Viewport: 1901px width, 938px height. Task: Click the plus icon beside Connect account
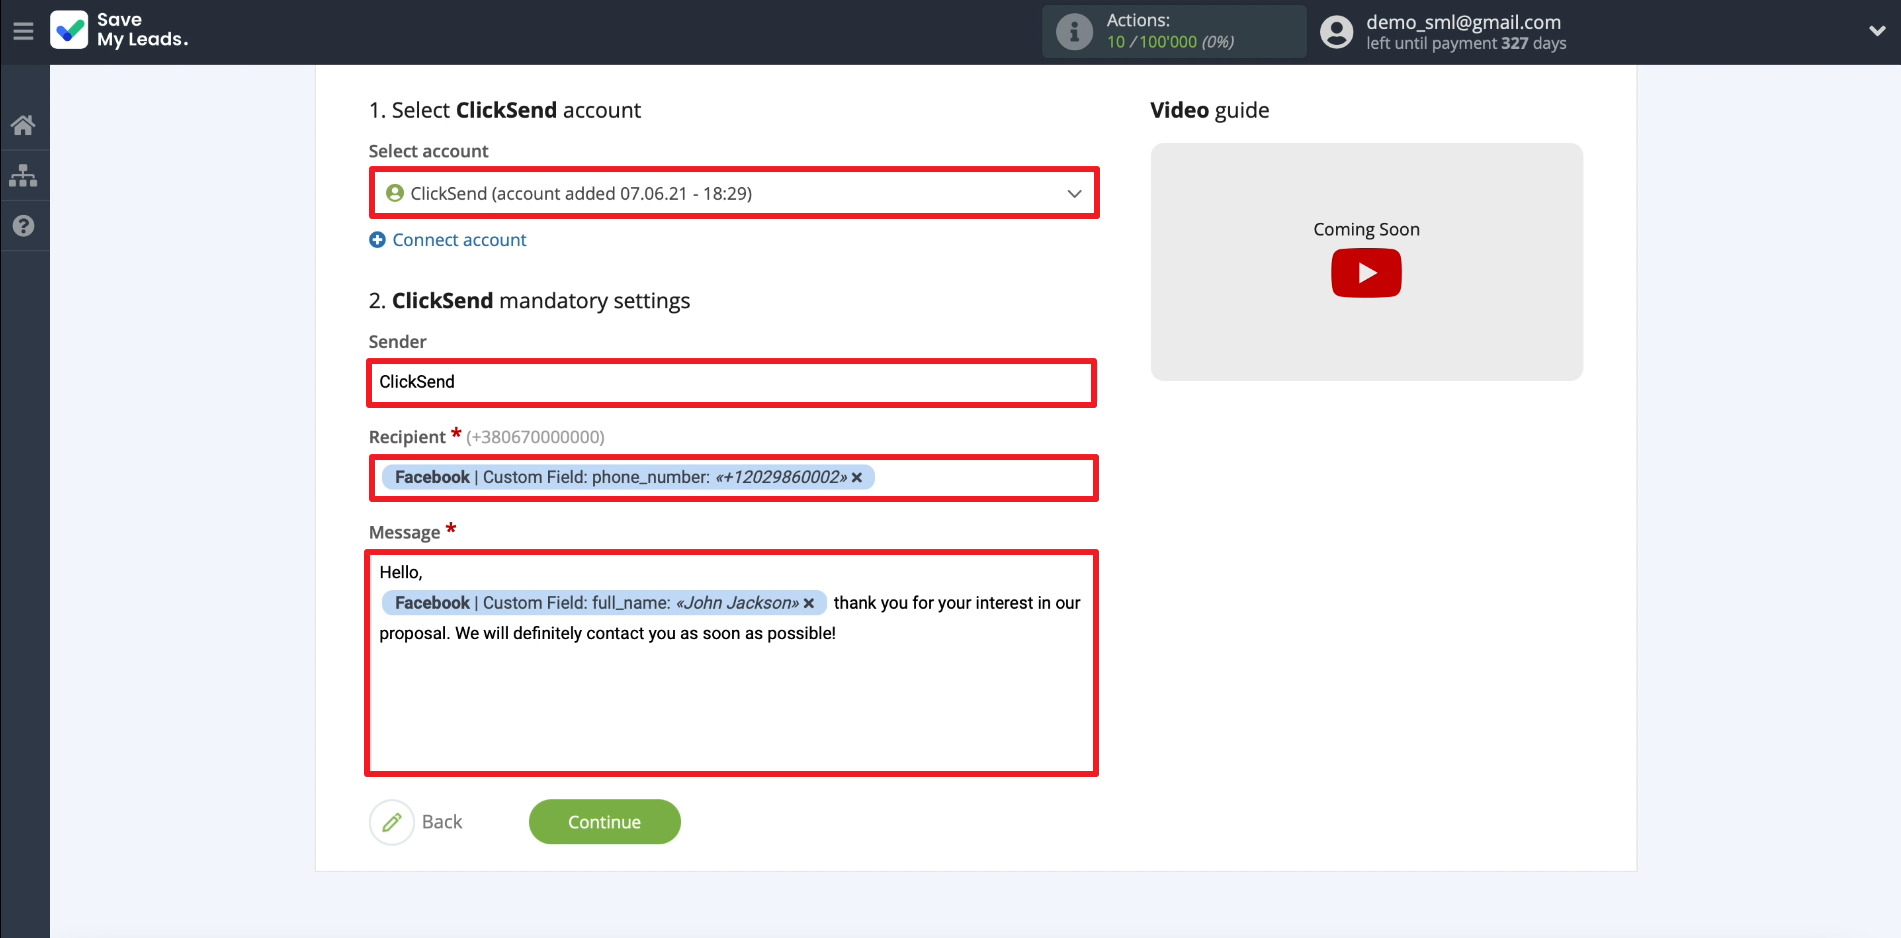click(377, 240)
